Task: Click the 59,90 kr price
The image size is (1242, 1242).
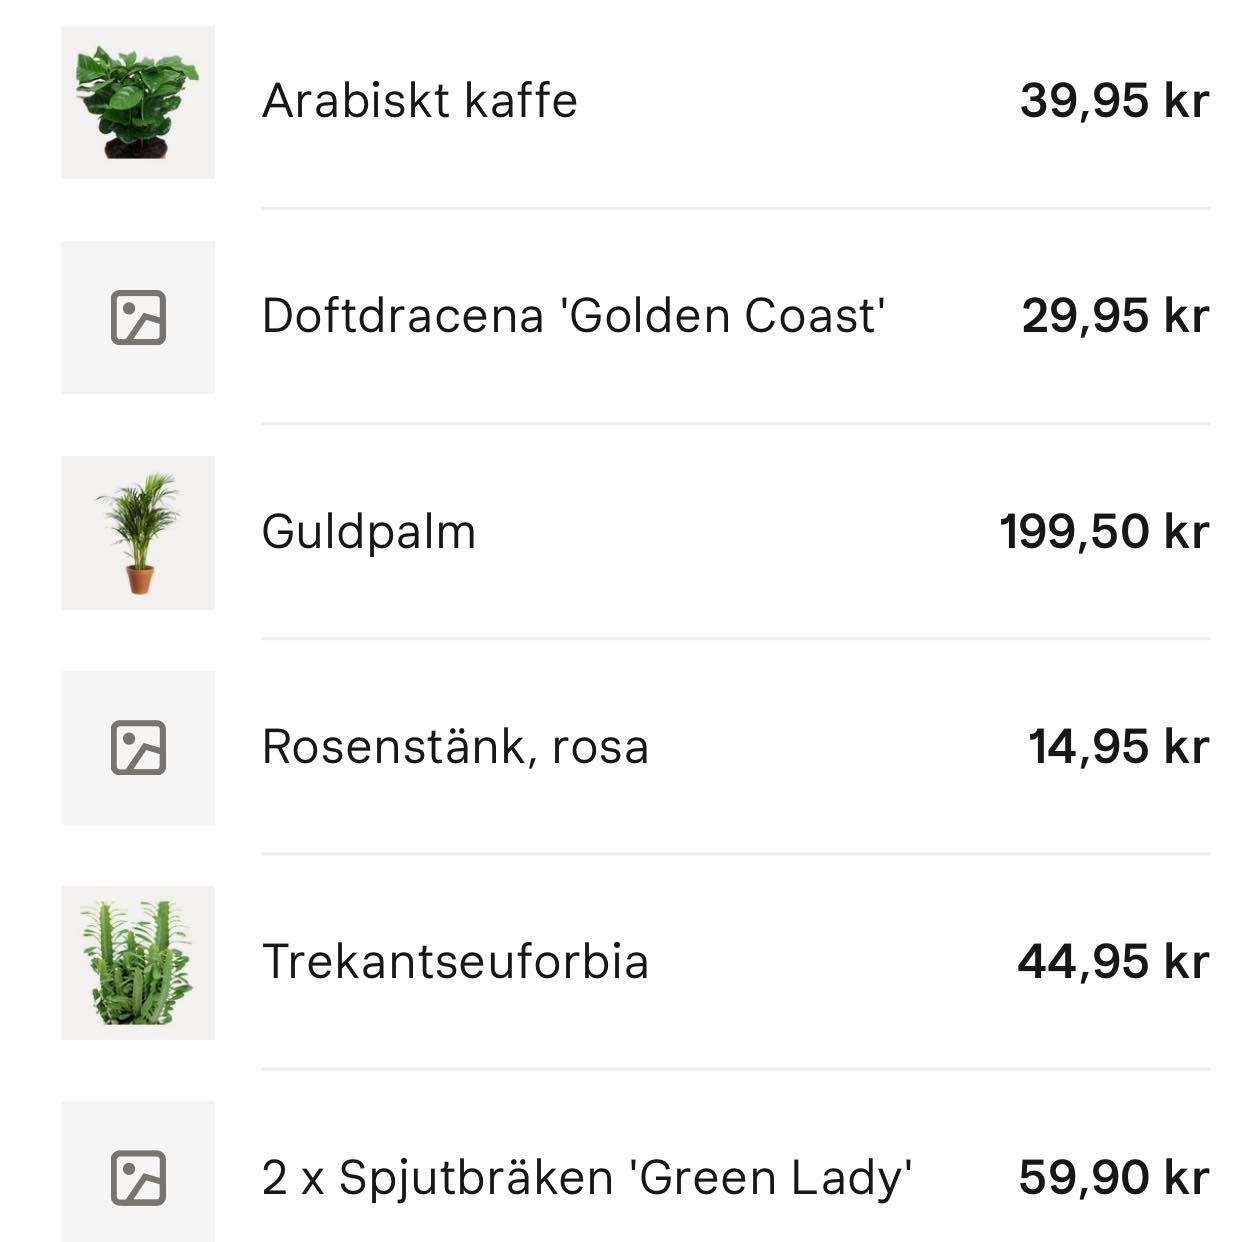Action: coord(1114,1177)
